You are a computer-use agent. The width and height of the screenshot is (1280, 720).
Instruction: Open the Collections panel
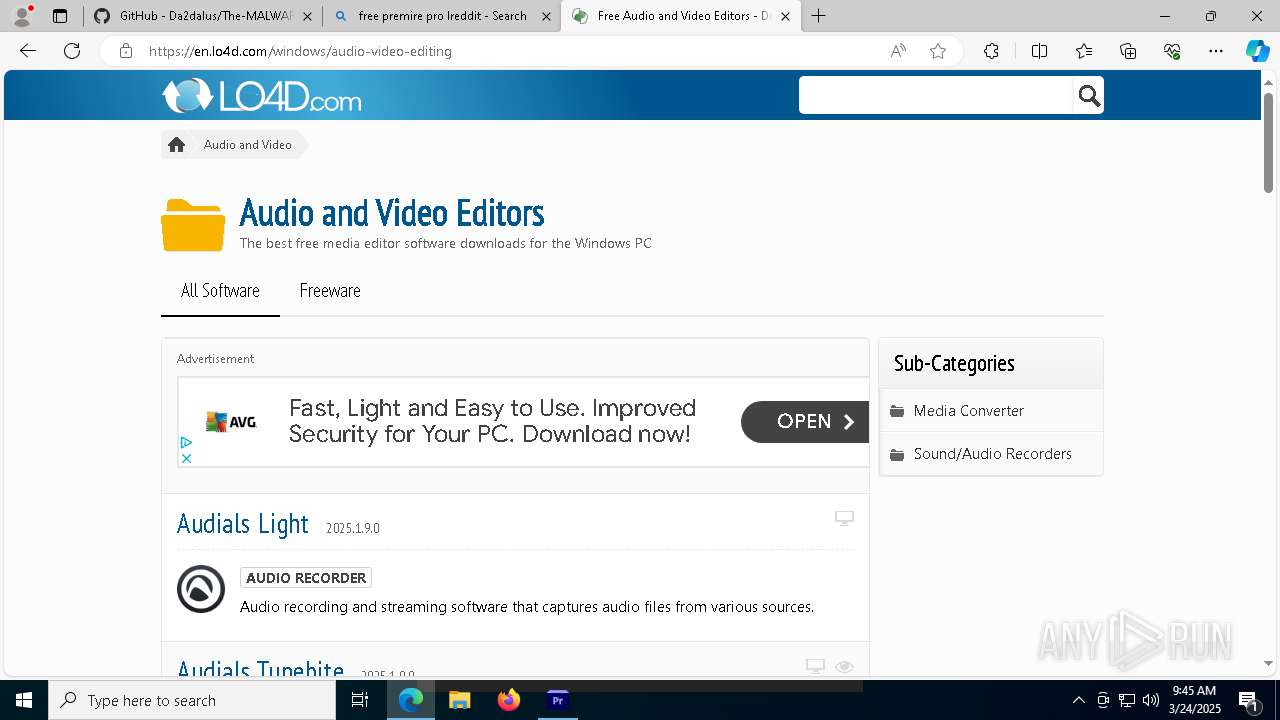tap(1128, 51)
